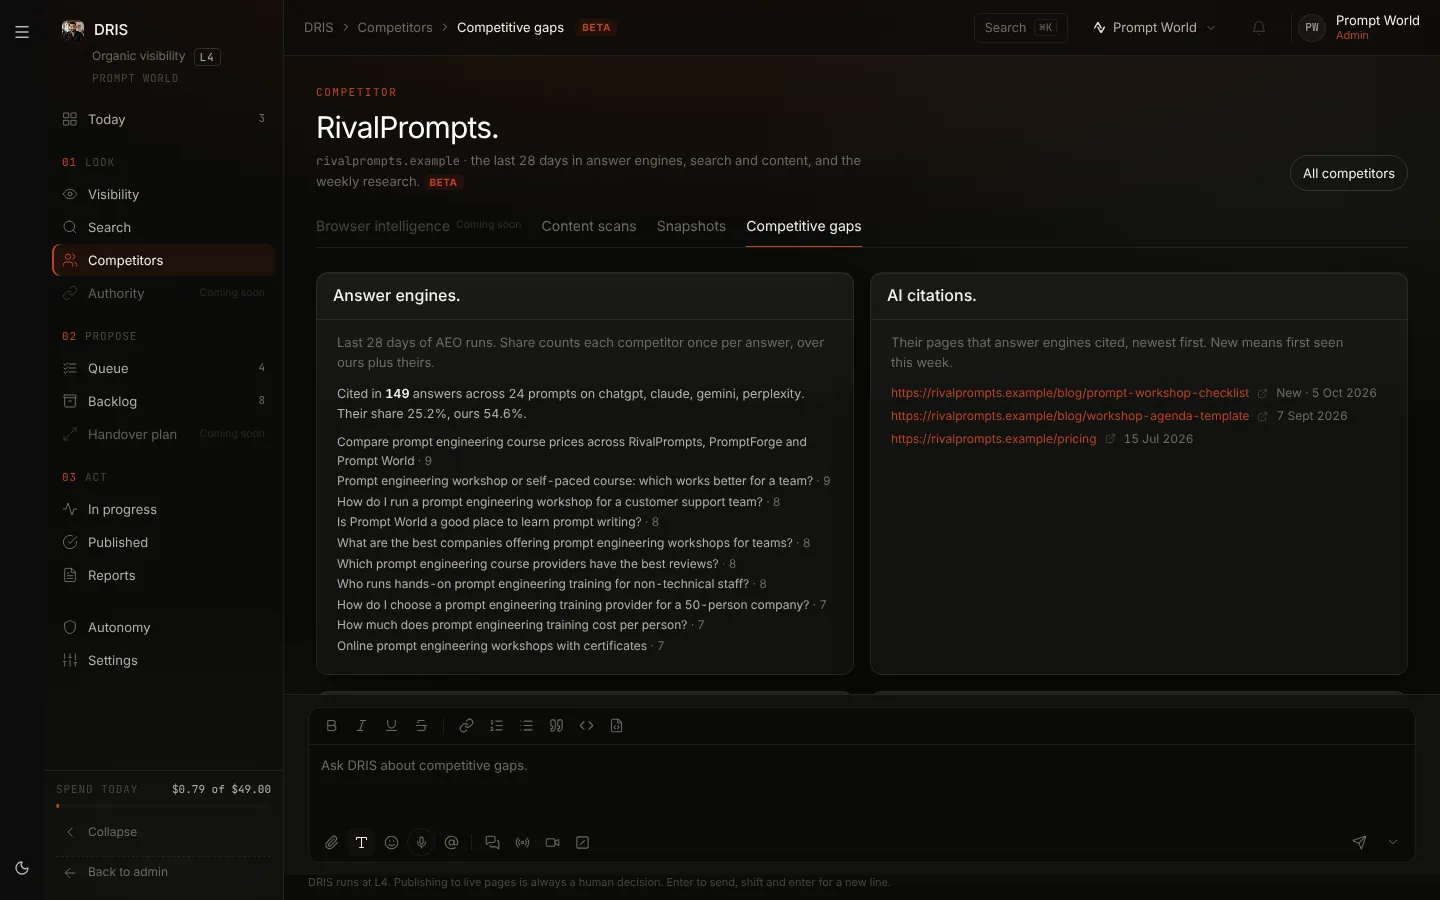The image size is (1440, 900).
Task: Insert a numbered list in the editor
Action: (497, 726)
